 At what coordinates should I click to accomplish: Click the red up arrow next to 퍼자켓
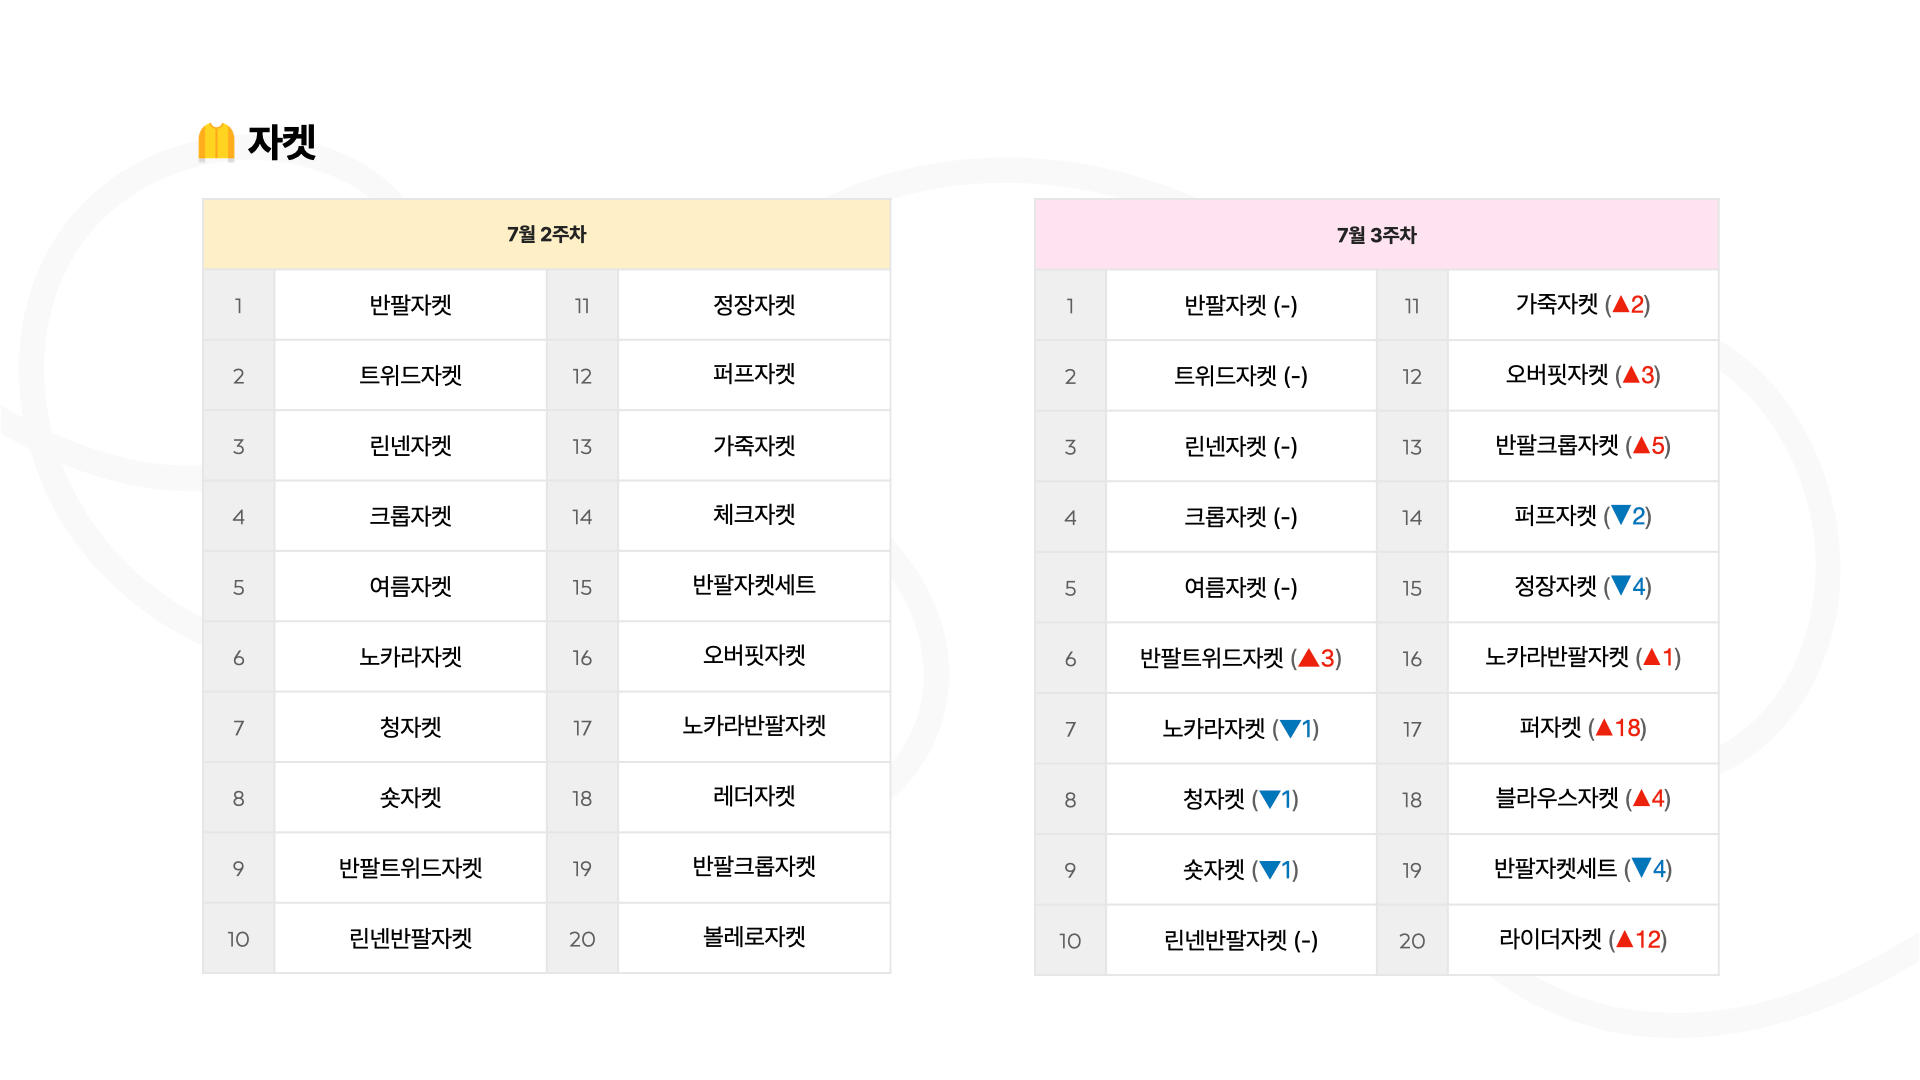click(x=1604, y=727)
